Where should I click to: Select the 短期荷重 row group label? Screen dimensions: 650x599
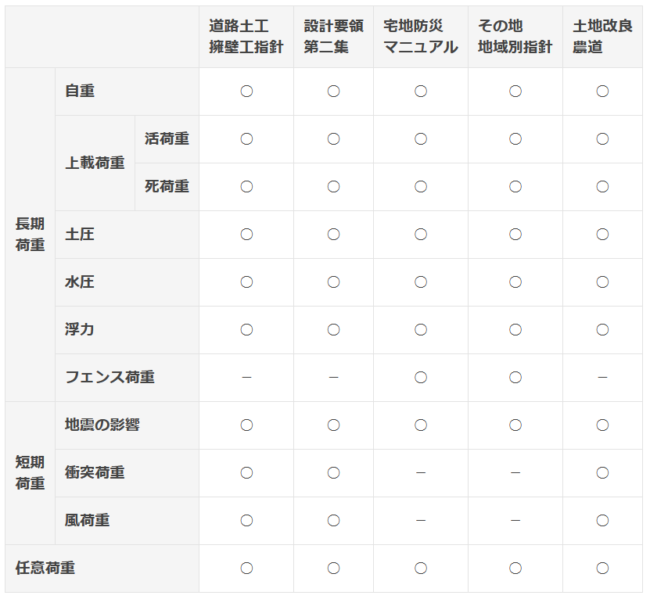tap(30, 473)
